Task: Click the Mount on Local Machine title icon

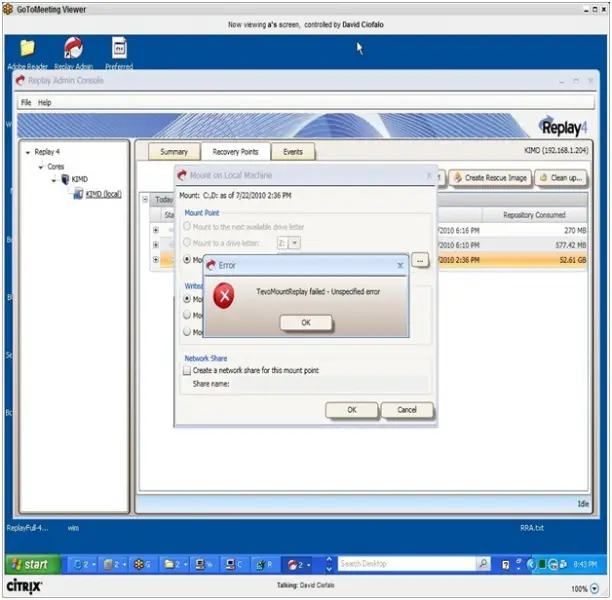Action: click(x=182, y=175)
